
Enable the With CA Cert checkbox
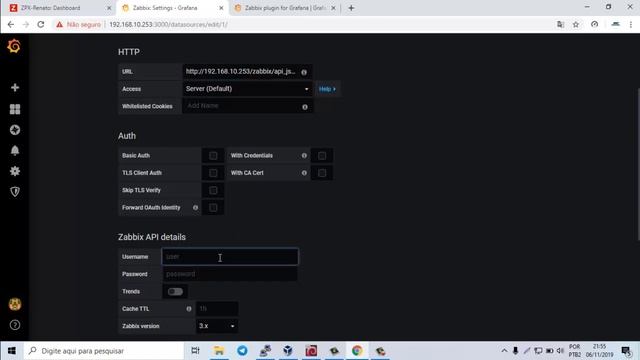322,173
